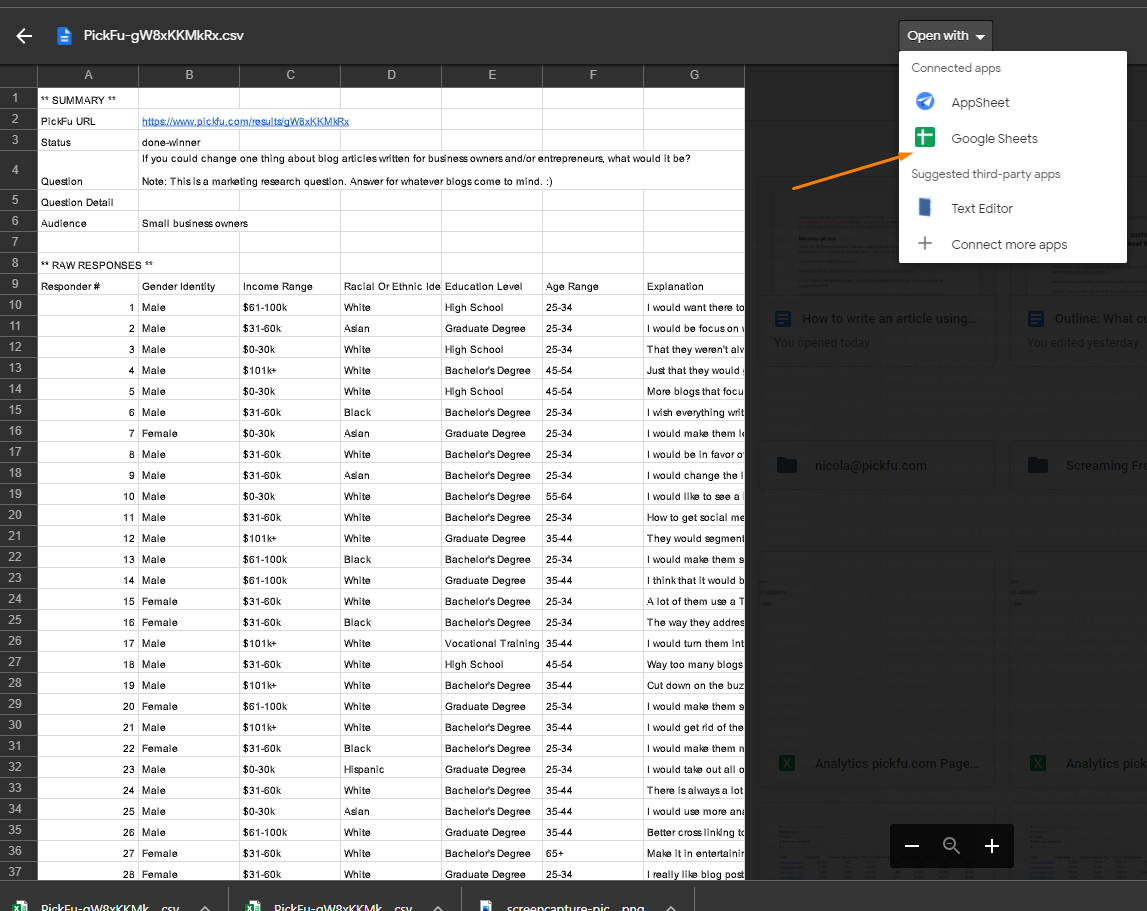The width and height of the screenshot is (1147, 911).
Task: Zoom out using the minus button
Action: click(912, 846)
